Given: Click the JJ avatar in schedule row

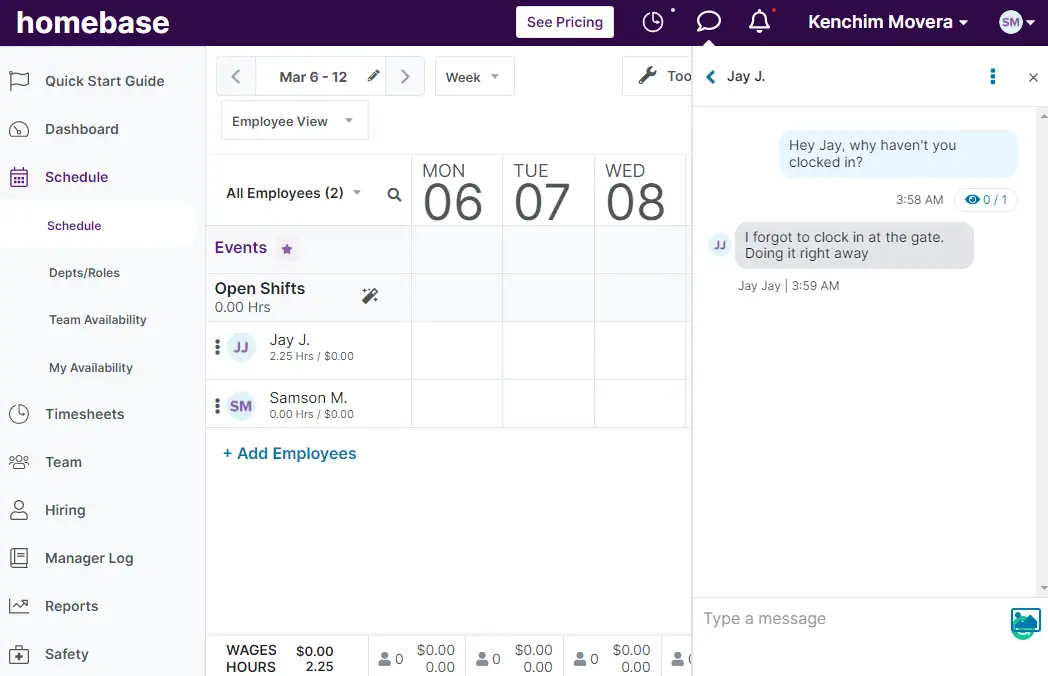Looking at the screenshot, I should pos(241,347).
